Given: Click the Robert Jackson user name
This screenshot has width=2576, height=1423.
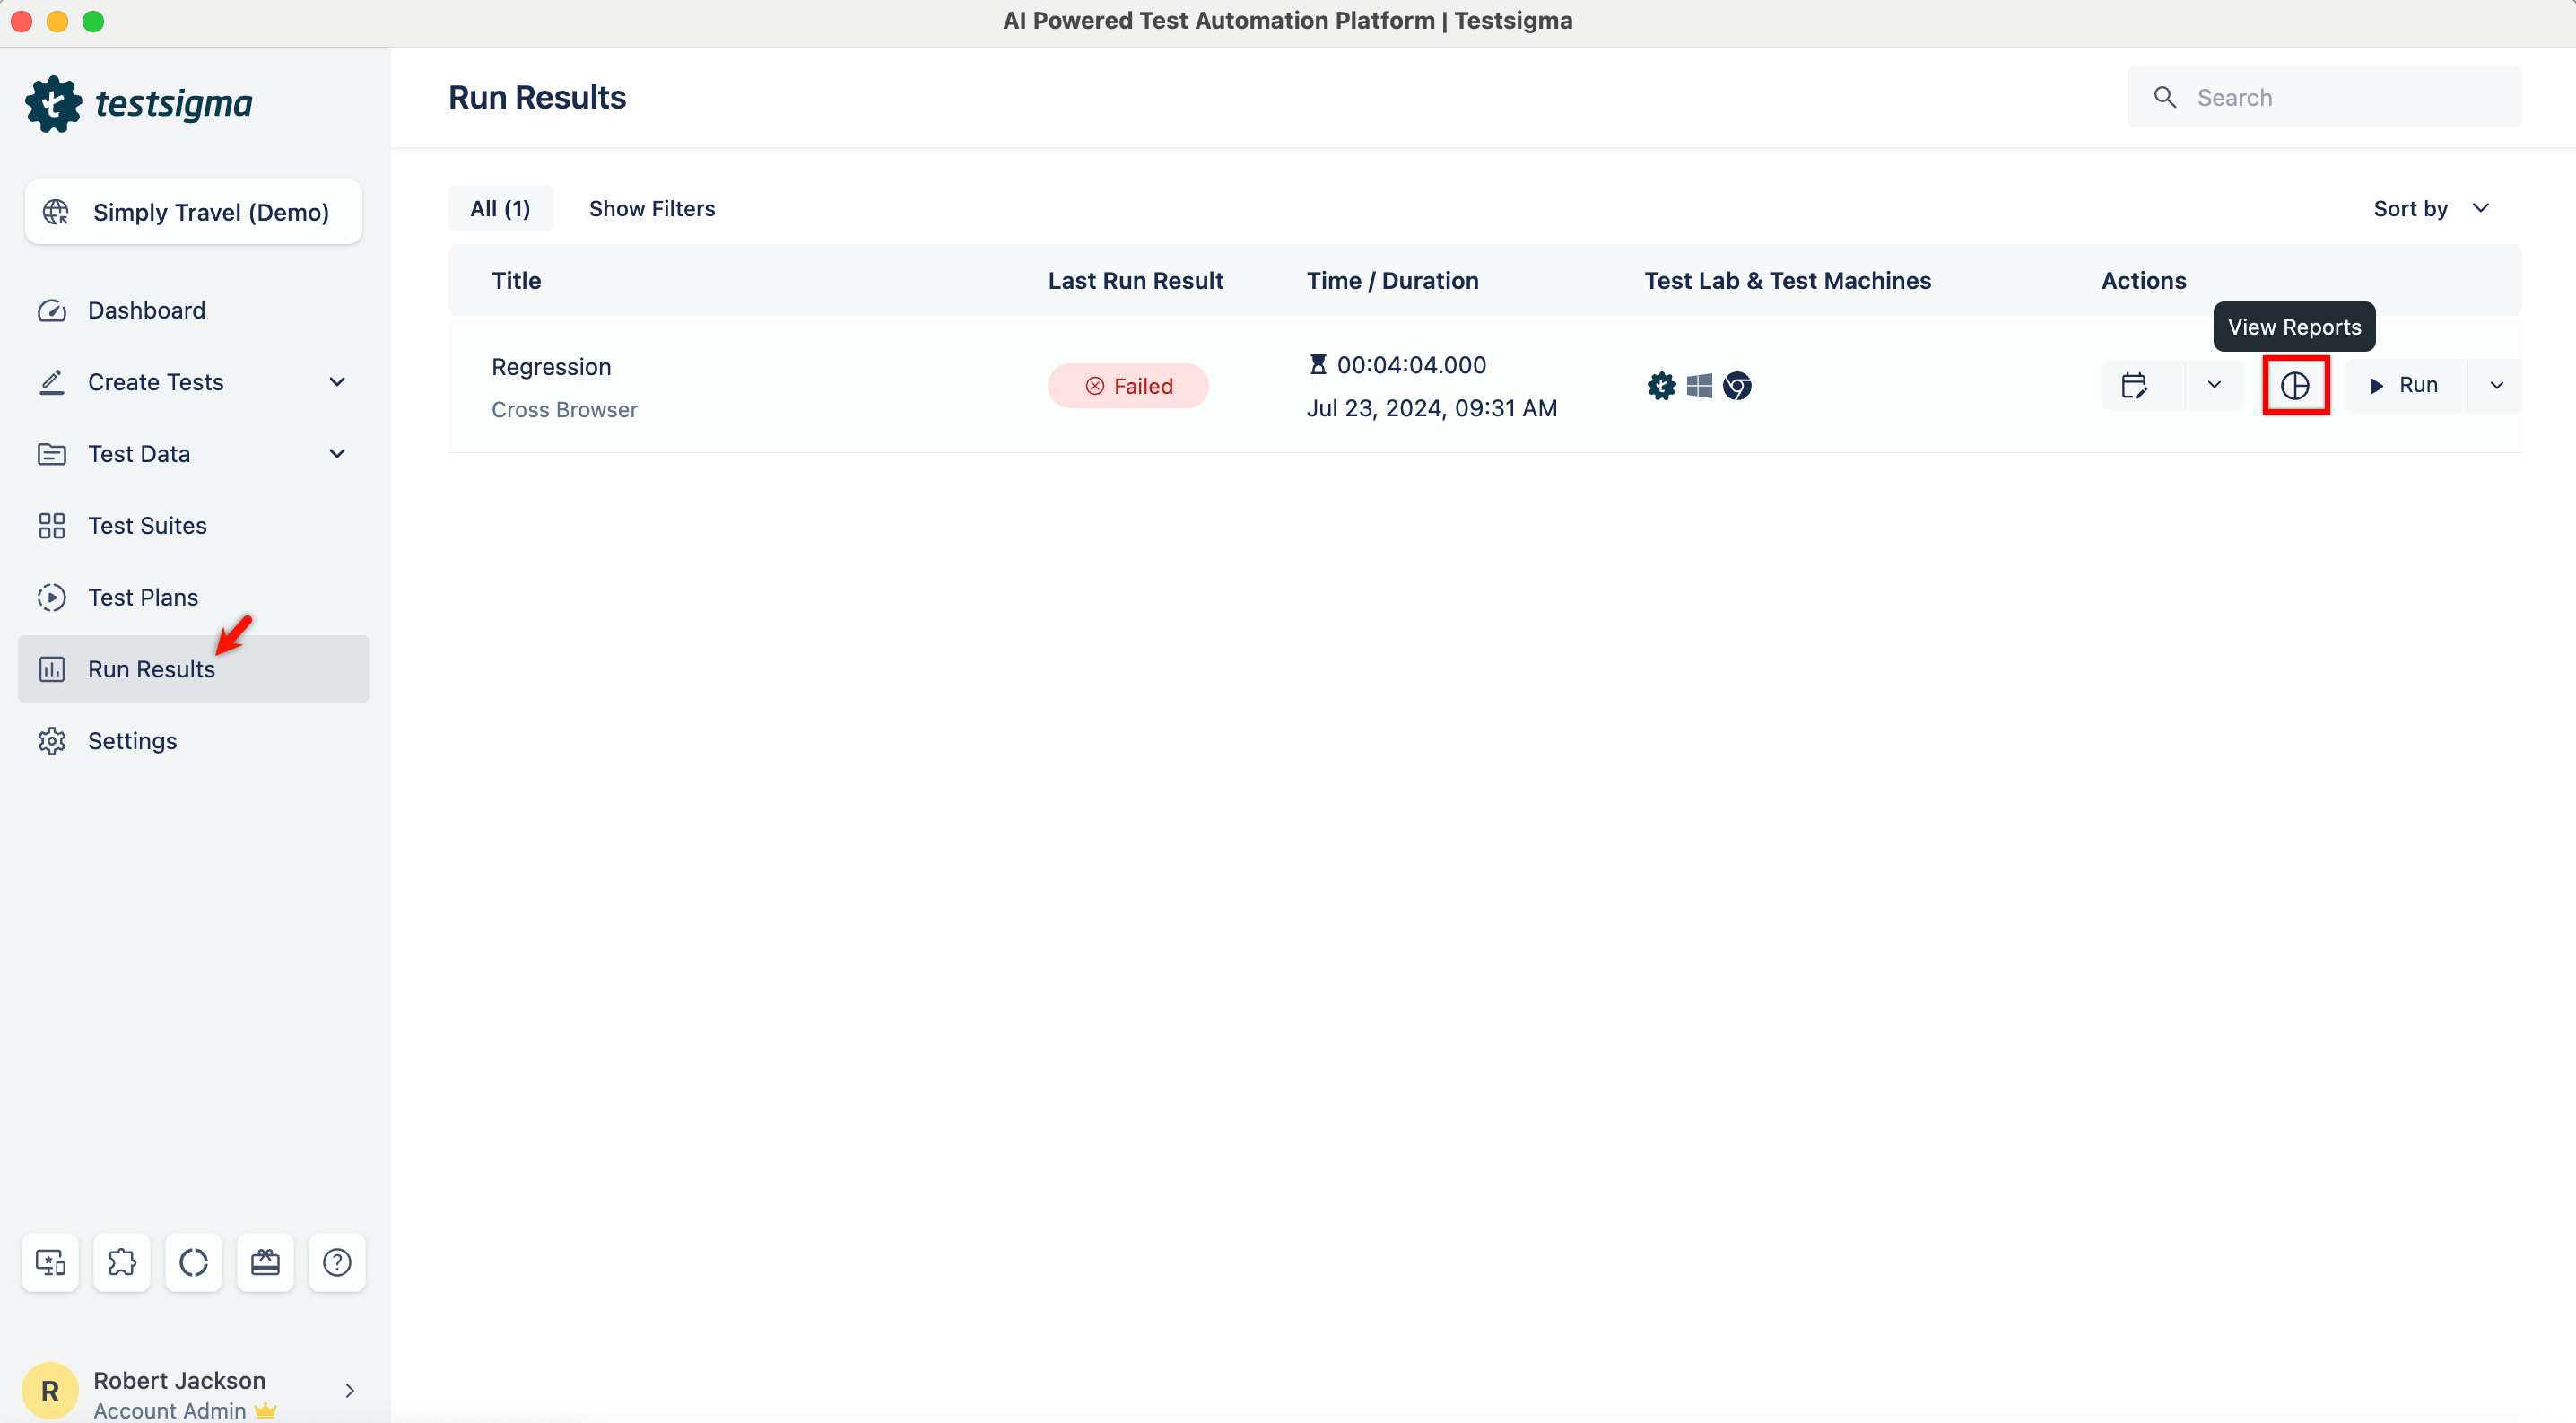Looking at the screenshot, I should 180,1380.
